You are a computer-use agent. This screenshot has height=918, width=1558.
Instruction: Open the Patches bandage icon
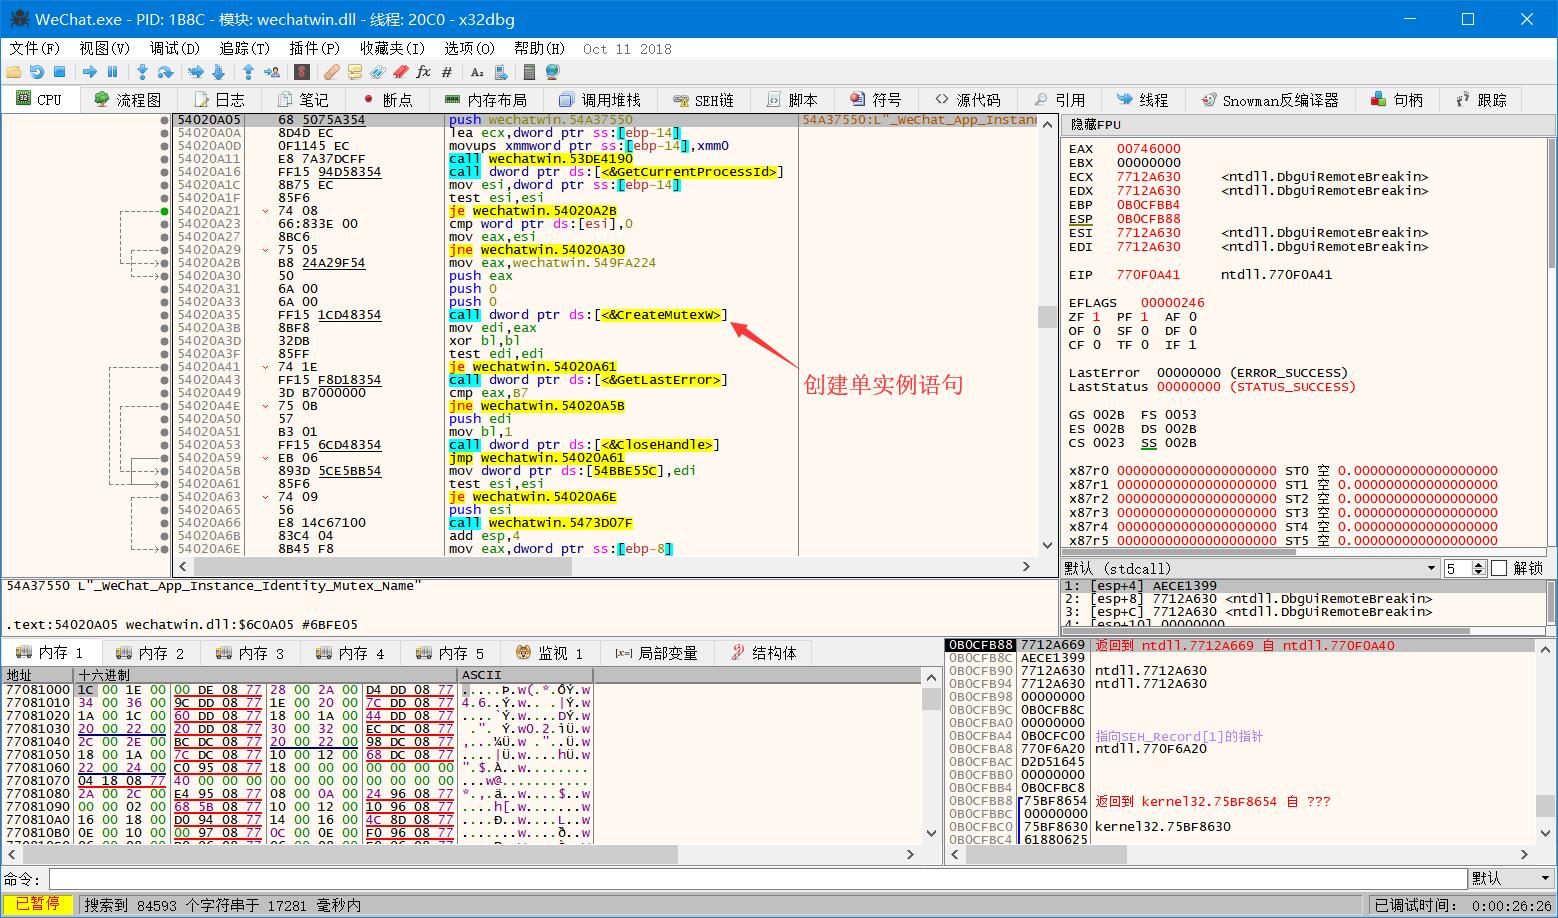331,72
